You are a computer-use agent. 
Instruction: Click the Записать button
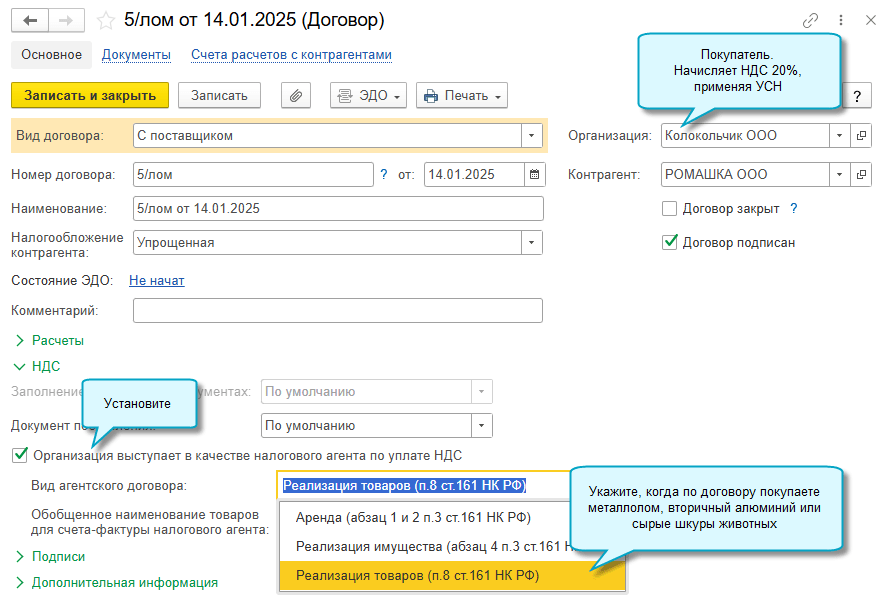point(219,96)
